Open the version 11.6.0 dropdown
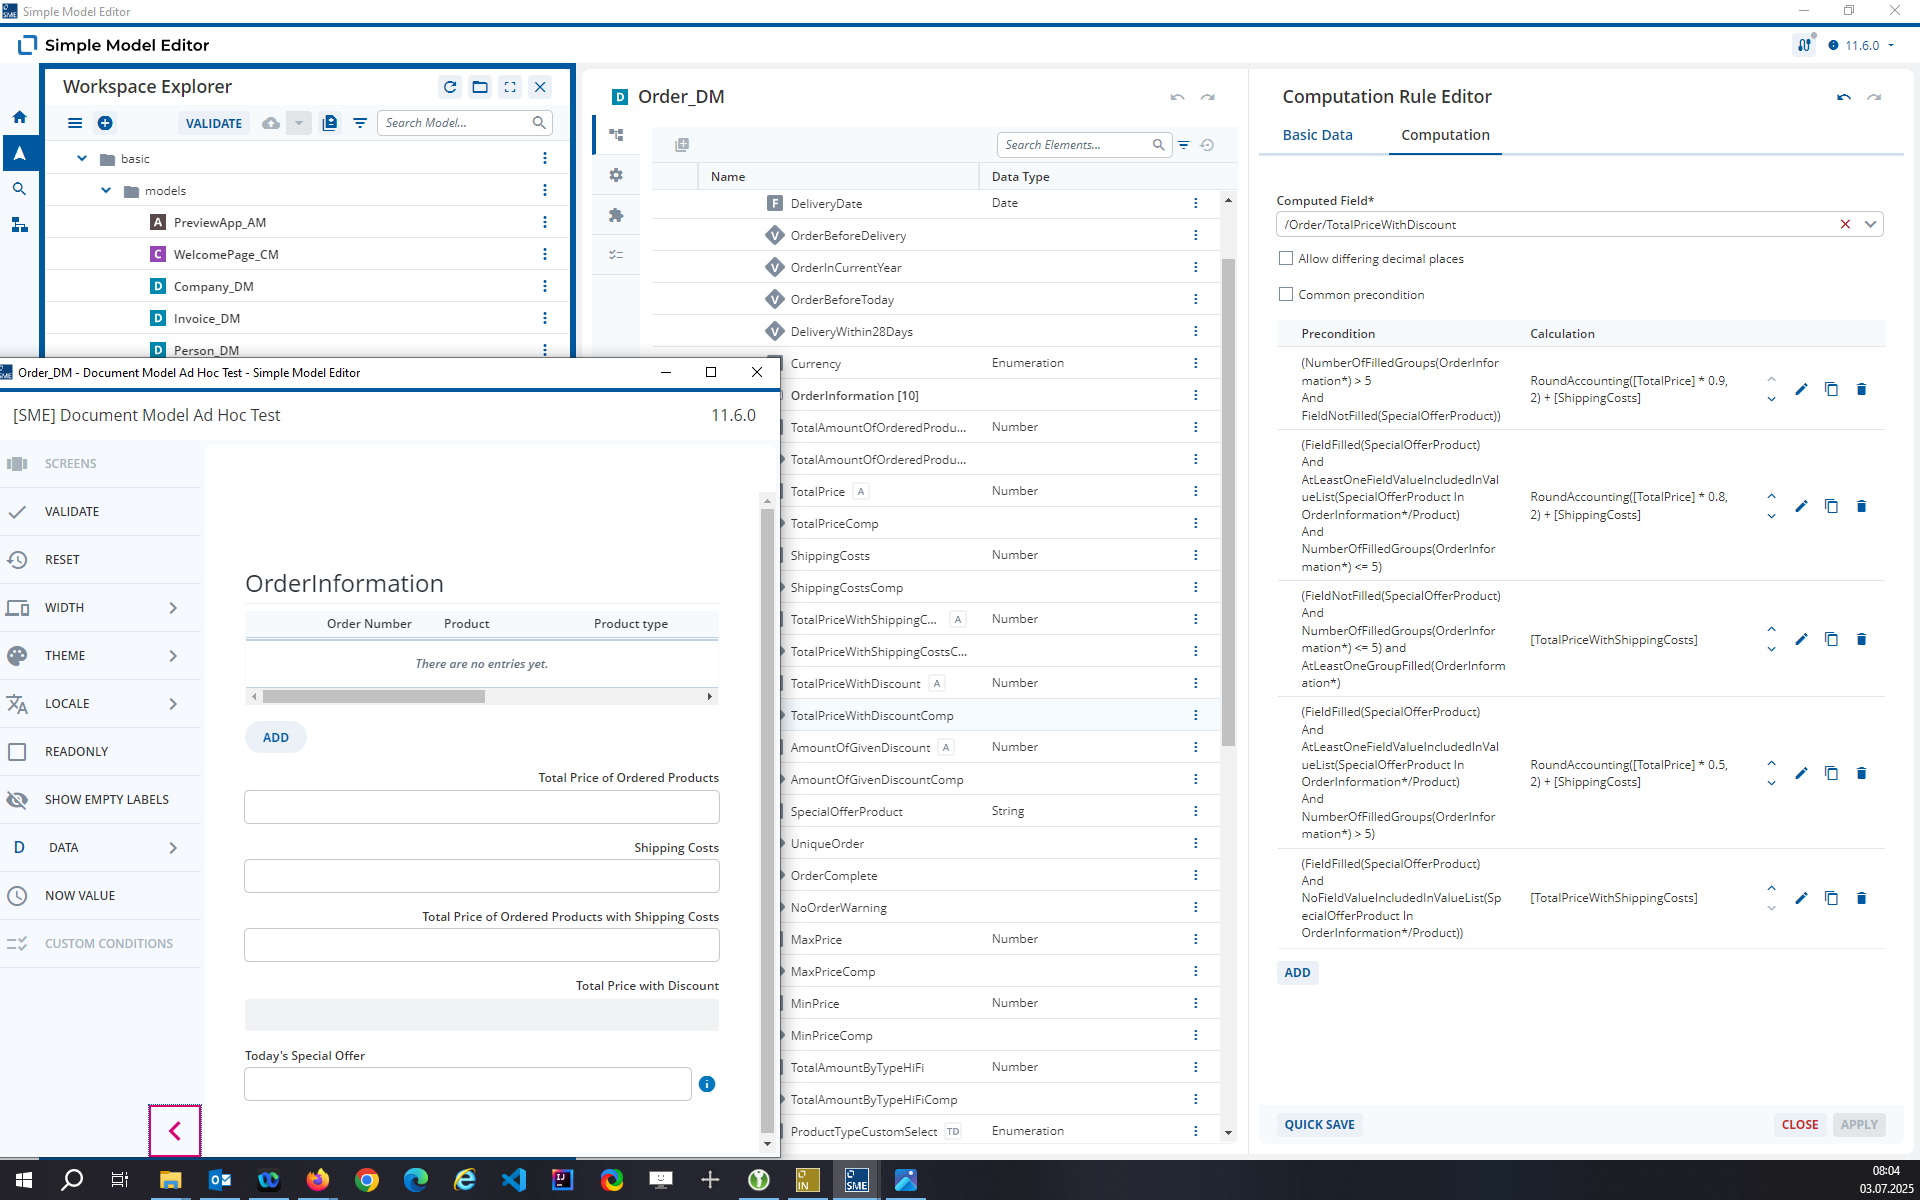Image resolution: width=1920 pixels, height=1200 pixels. pos(1862,45)
